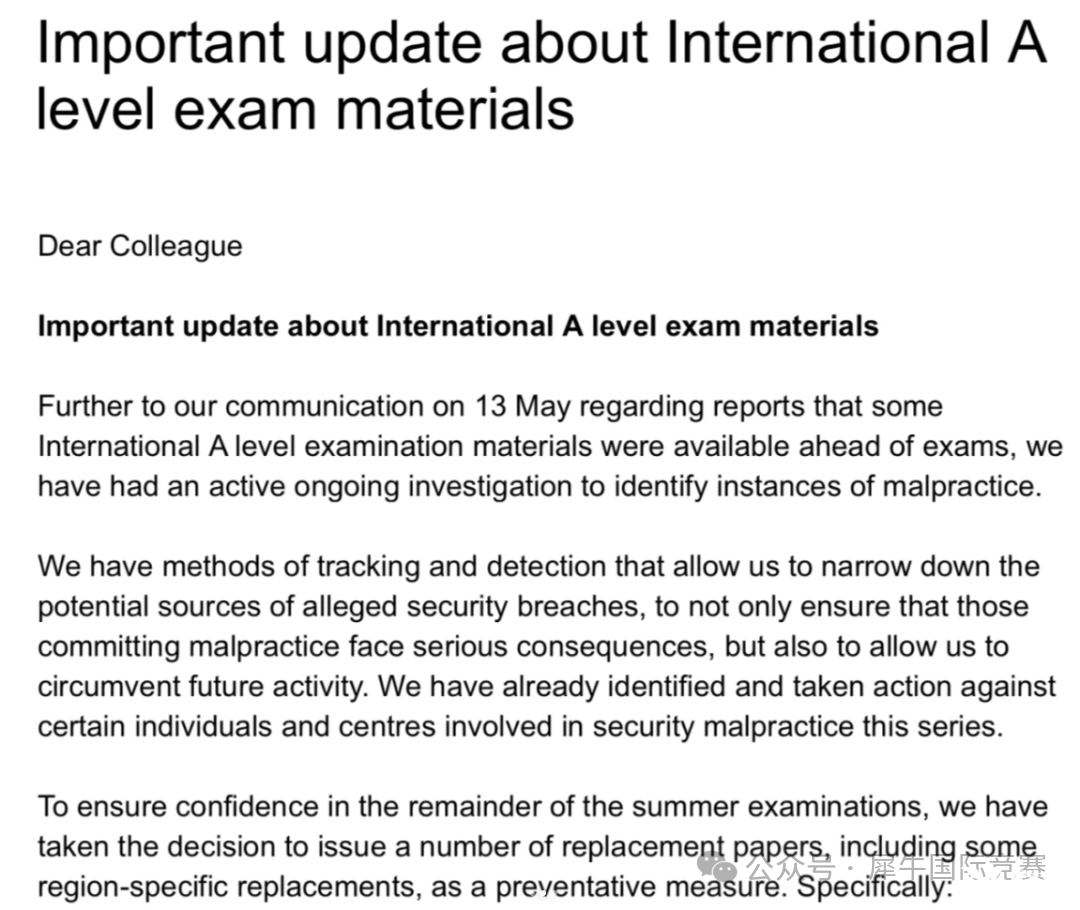Click the bold "Important update" subheading
This screenshot has height=910, width=1080.
[458, 326]
